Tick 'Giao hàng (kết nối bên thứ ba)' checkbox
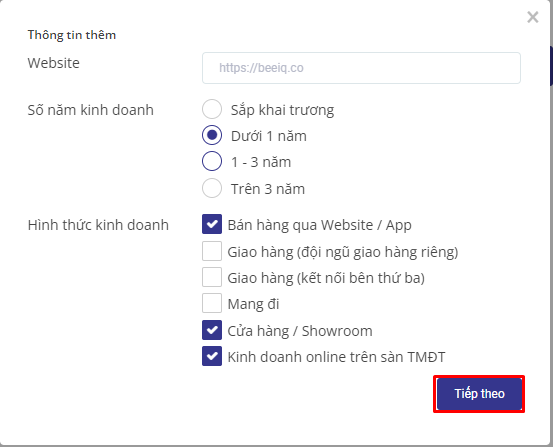The width and height of the screenshot is (553, 447). [212, 277]
